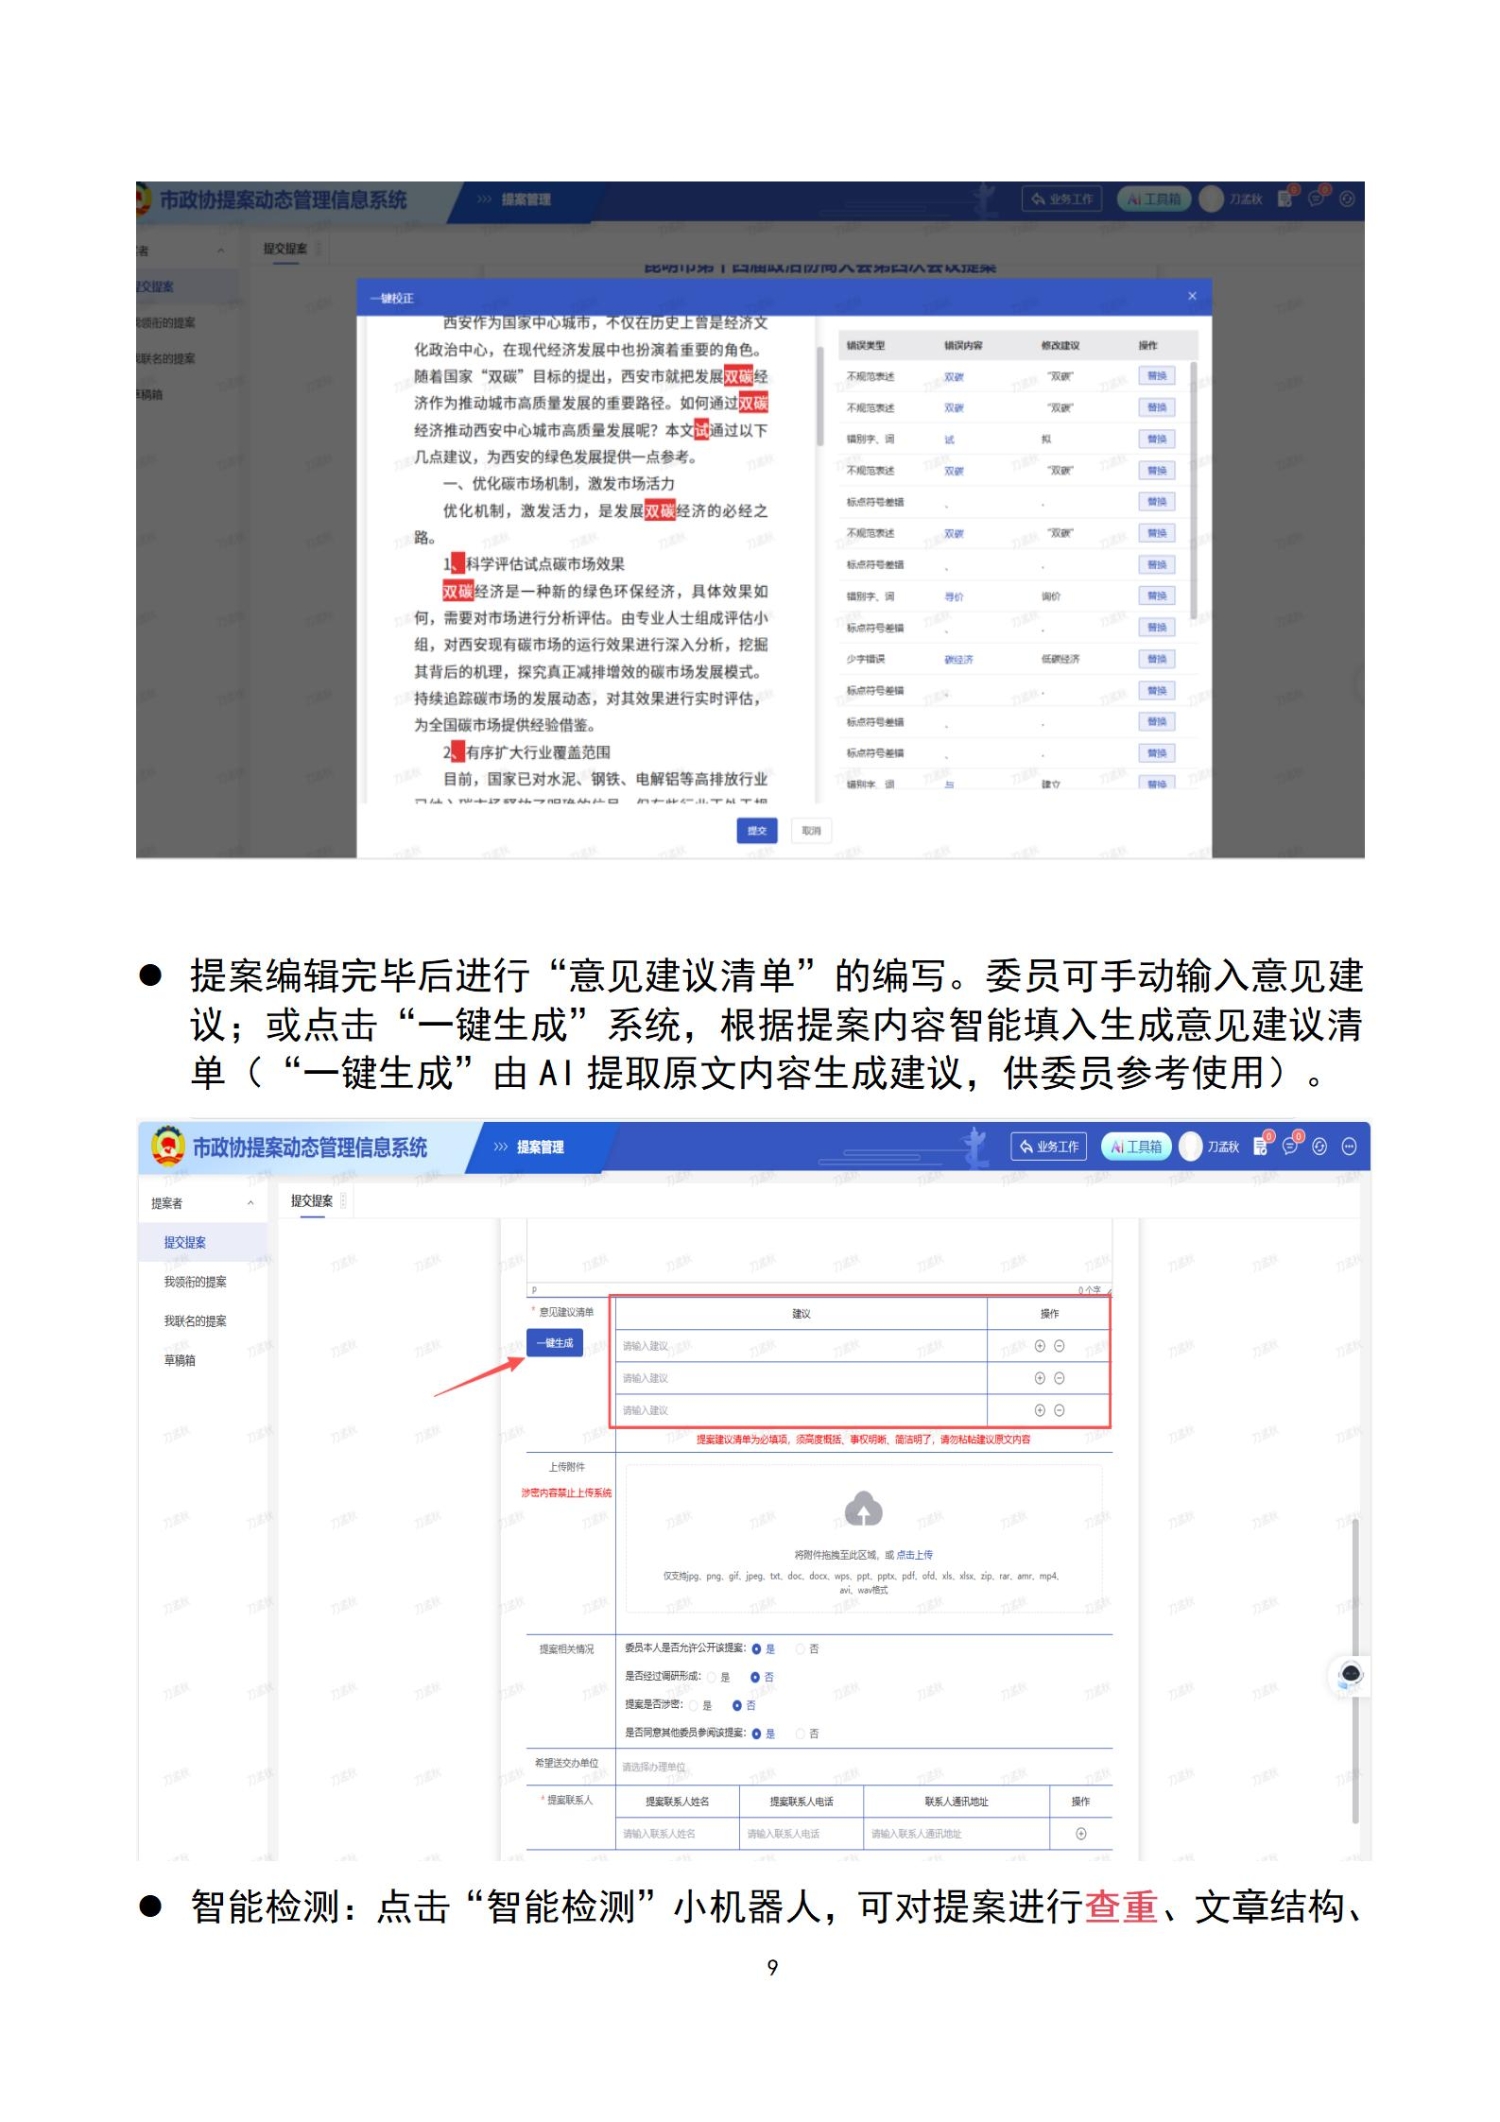The width and height of the screenshot is (1500, 2122).
Task: Click the 一键生成 blue button
Action: coord(555,1343)
